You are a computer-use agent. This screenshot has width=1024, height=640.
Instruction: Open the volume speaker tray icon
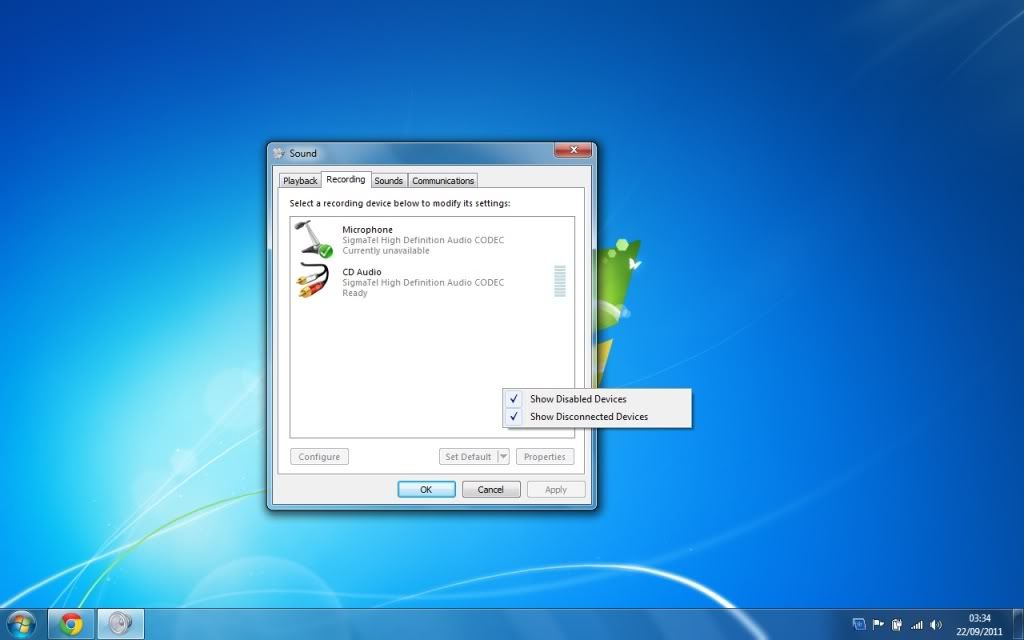click(x=936, y=625)
